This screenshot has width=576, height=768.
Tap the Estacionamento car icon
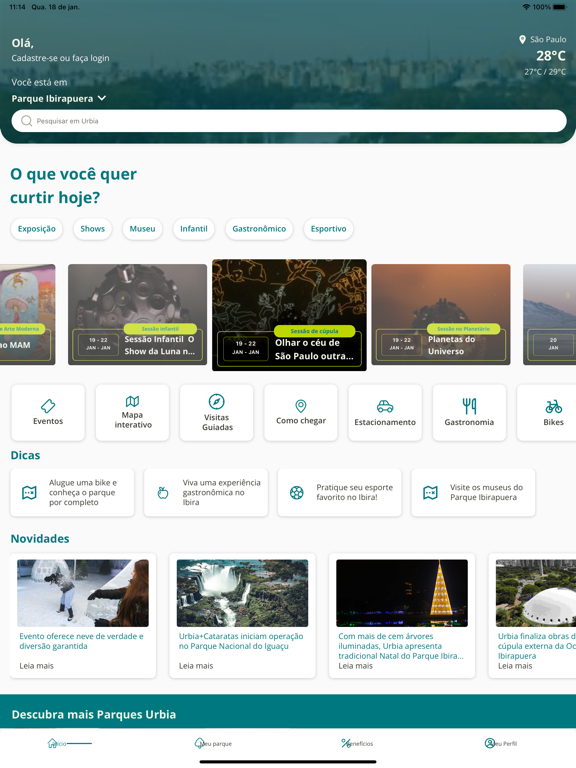coord(385,406)
